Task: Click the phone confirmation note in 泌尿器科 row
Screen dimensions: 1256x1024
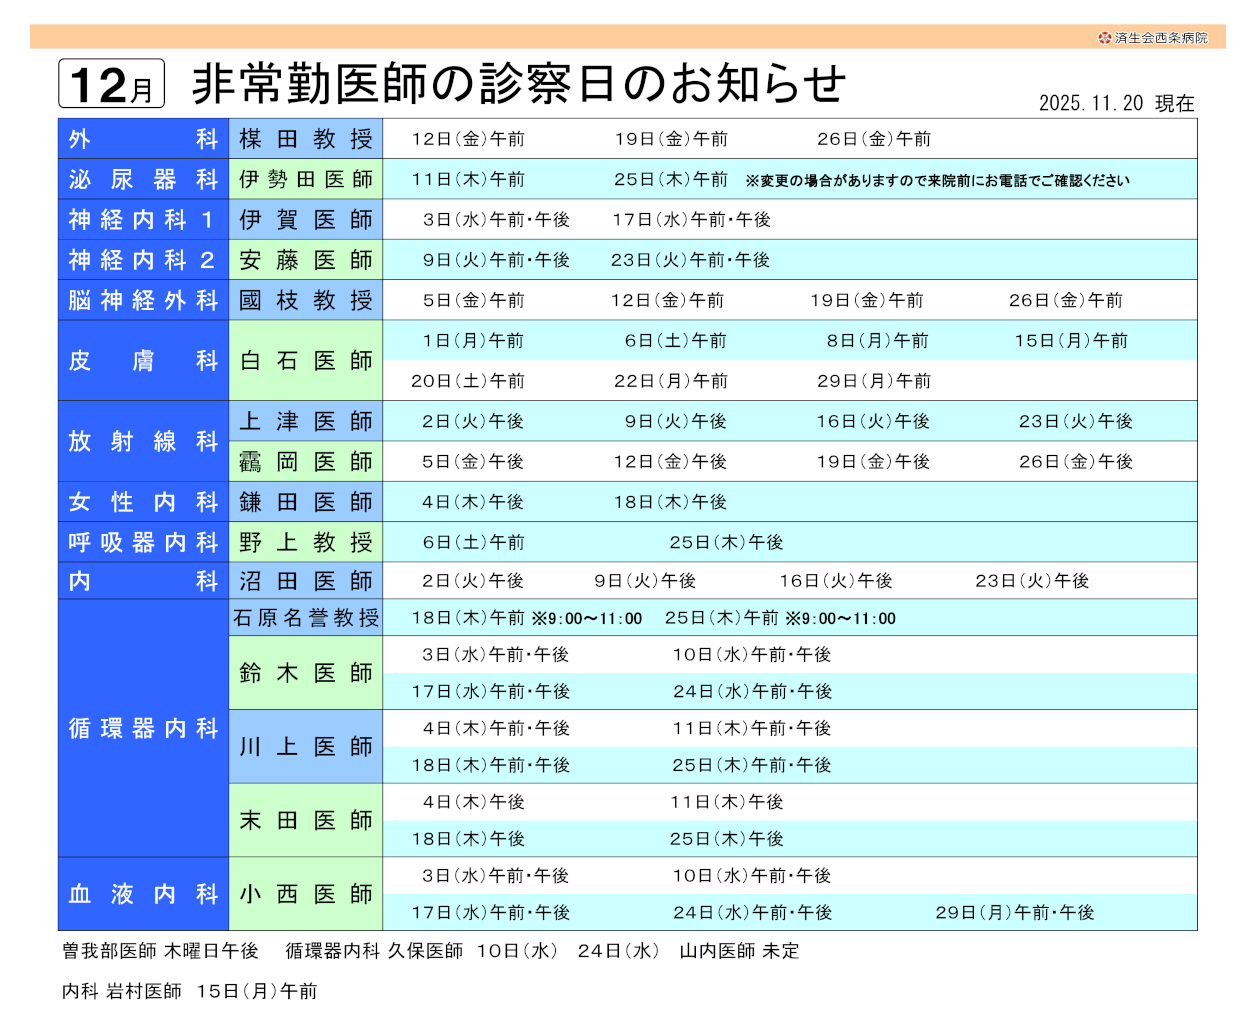Action: tap(937, 181)
